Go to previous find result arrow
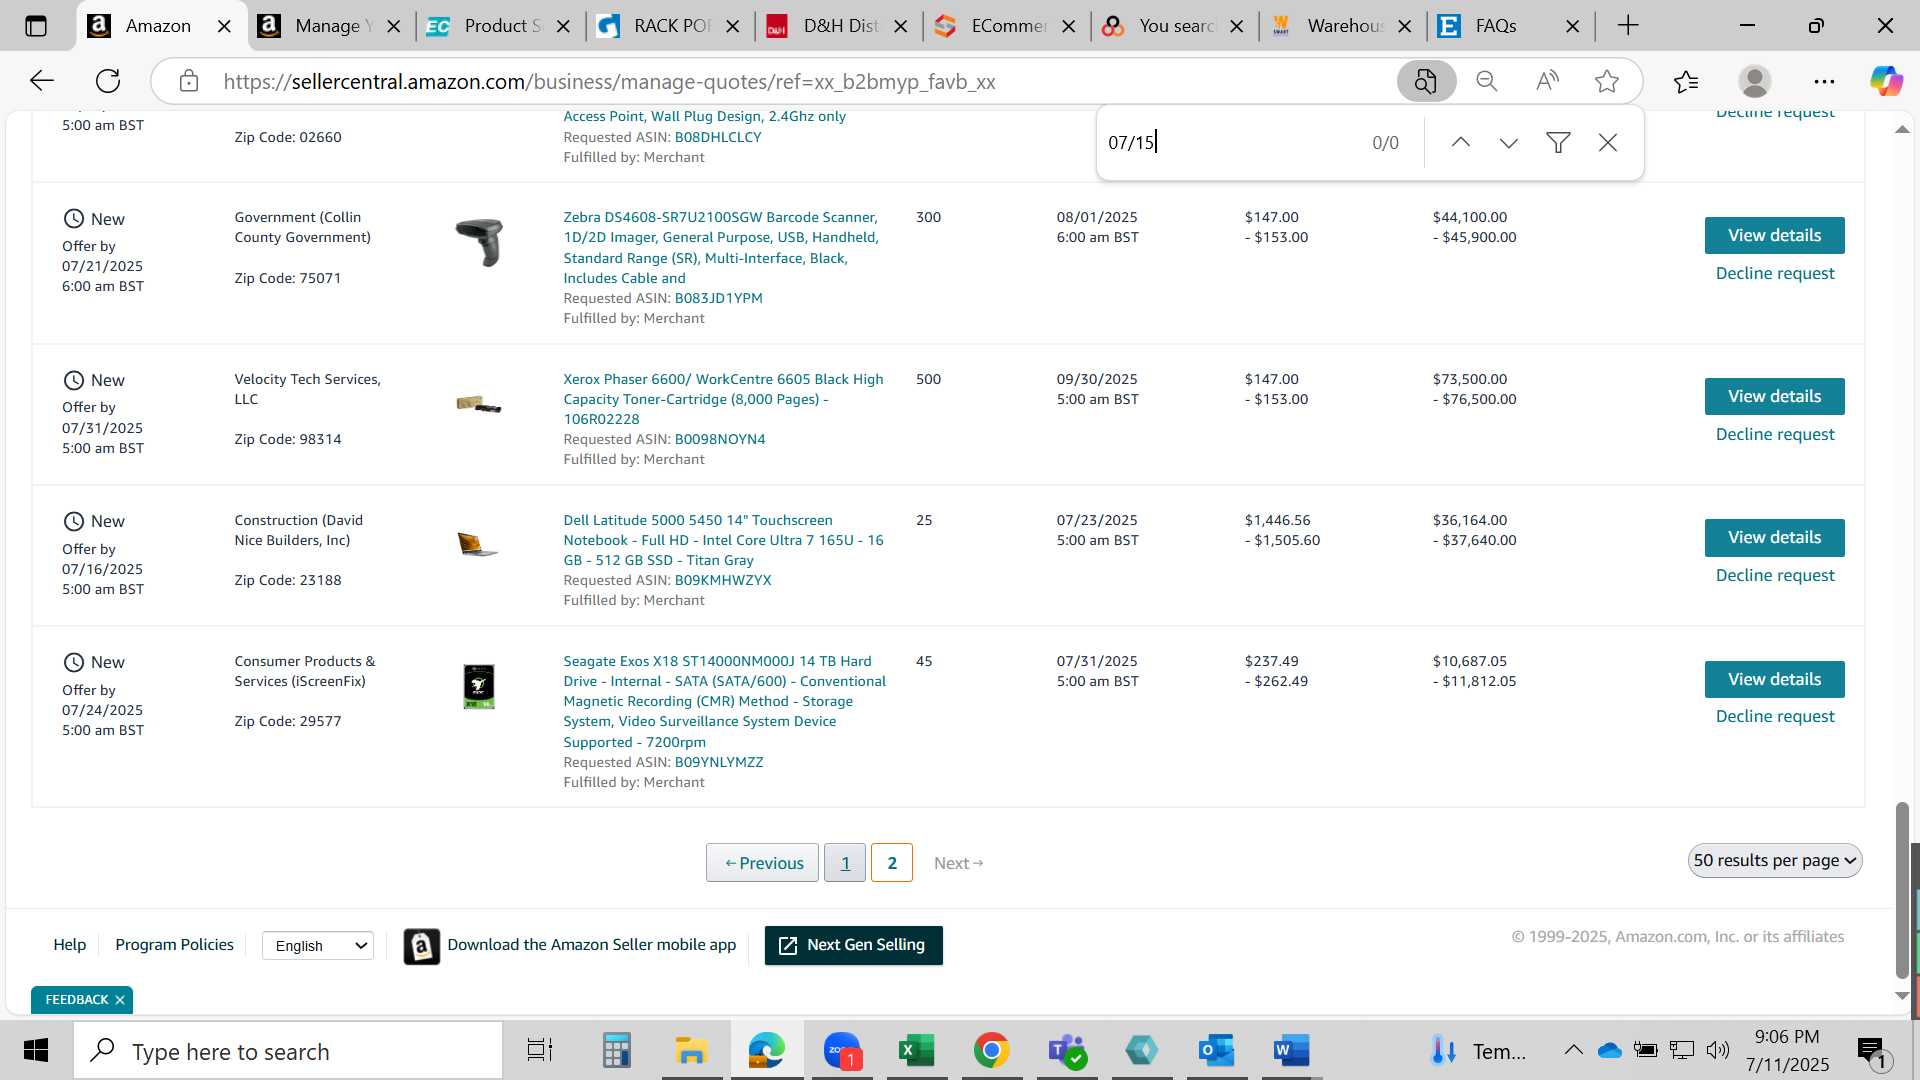 point(1461,142)
